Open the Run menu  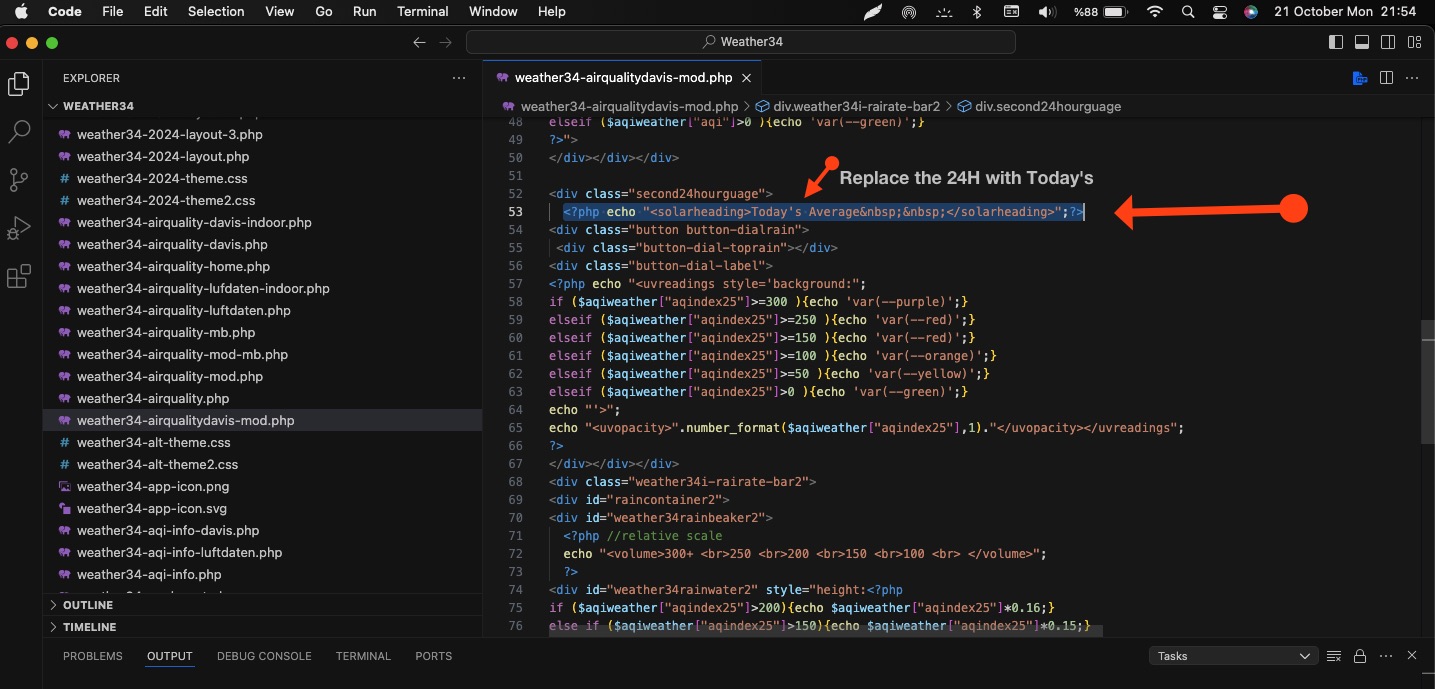[x=364, y=12]
